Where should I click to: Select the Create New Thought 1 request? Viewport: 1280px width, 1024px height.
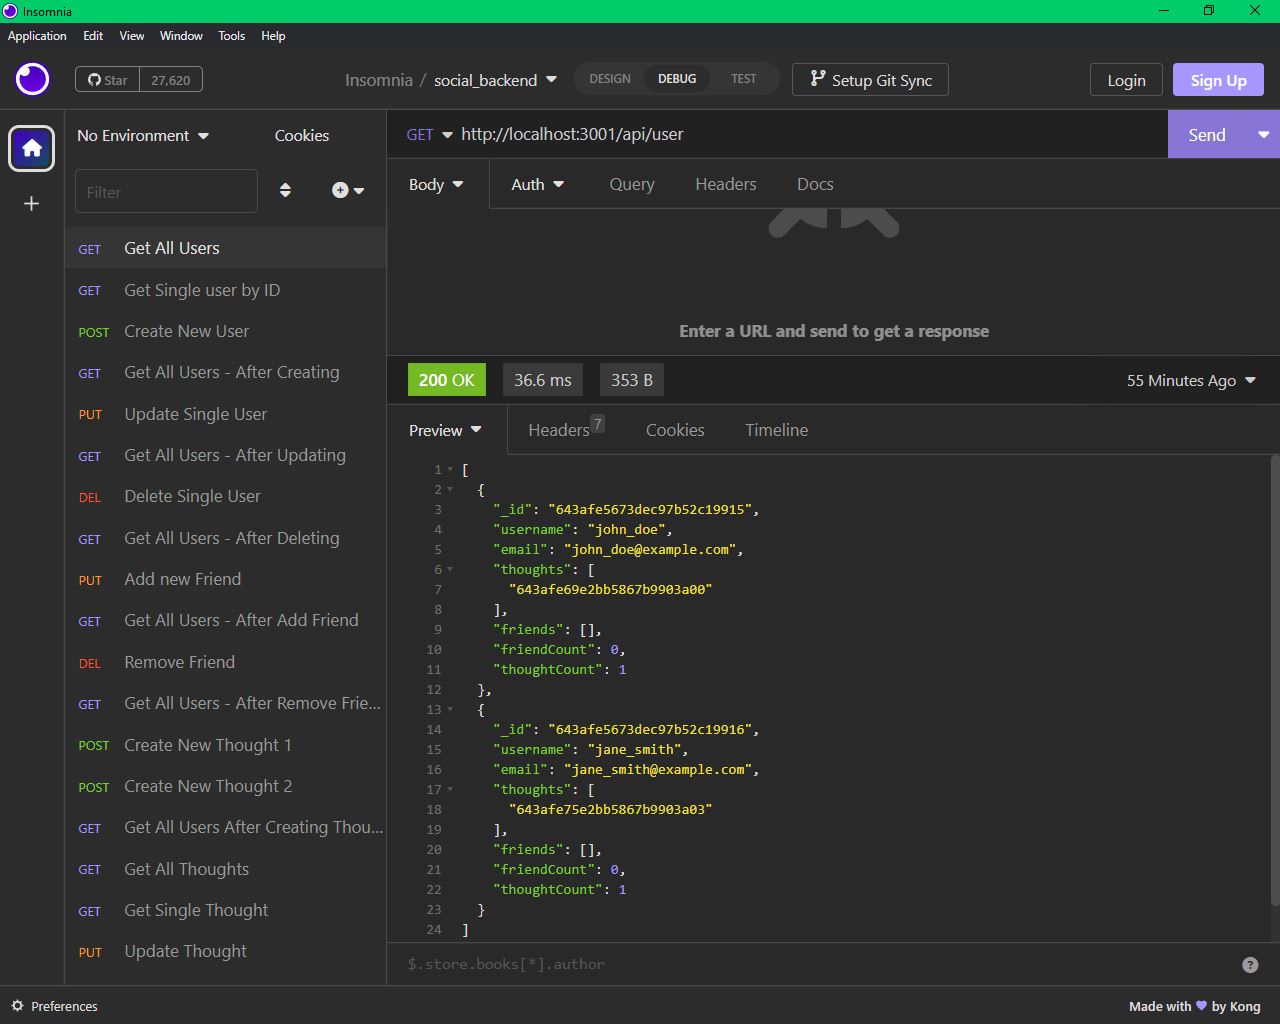[226, 745]
